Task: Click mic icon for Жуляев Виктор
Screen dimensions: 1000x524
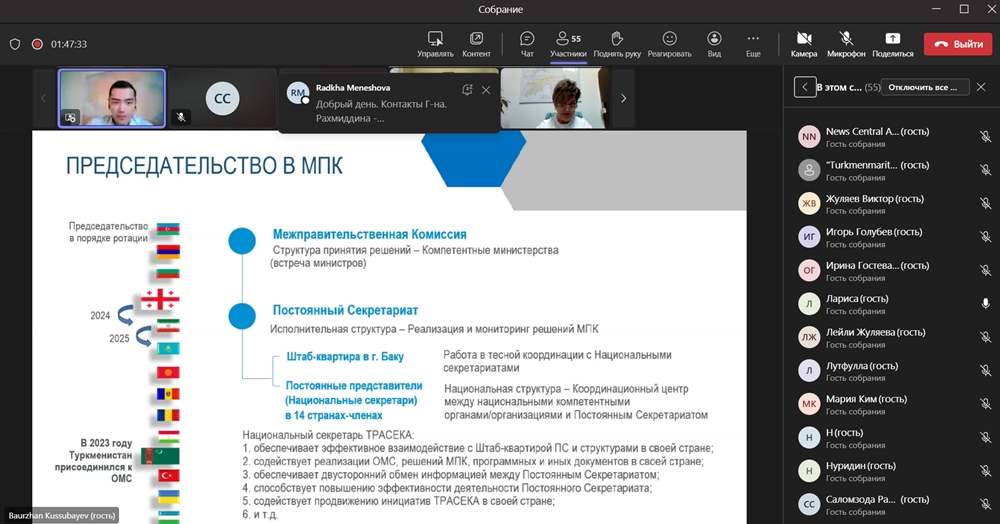Action: (x=985, y=203)
